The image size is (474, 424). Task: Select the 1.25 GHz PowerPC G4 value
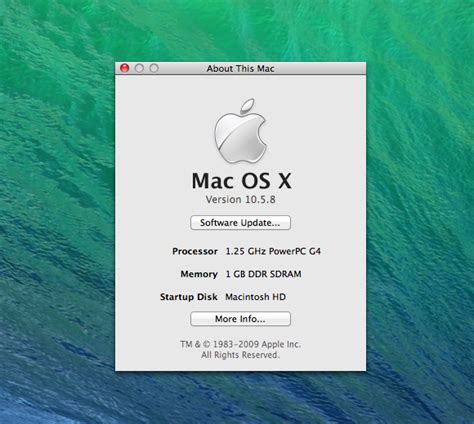pyautogui.click(x=273, y=251)
